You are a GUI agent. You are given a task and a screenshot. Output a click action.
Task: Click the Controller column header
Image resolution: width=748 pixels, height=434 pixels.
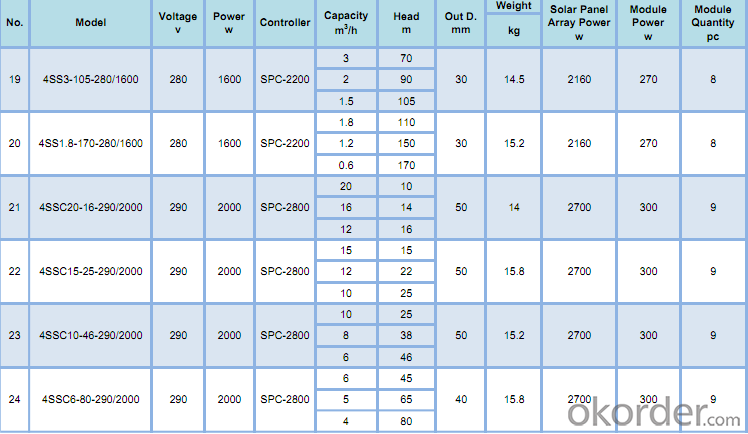[x=285, y=22]
